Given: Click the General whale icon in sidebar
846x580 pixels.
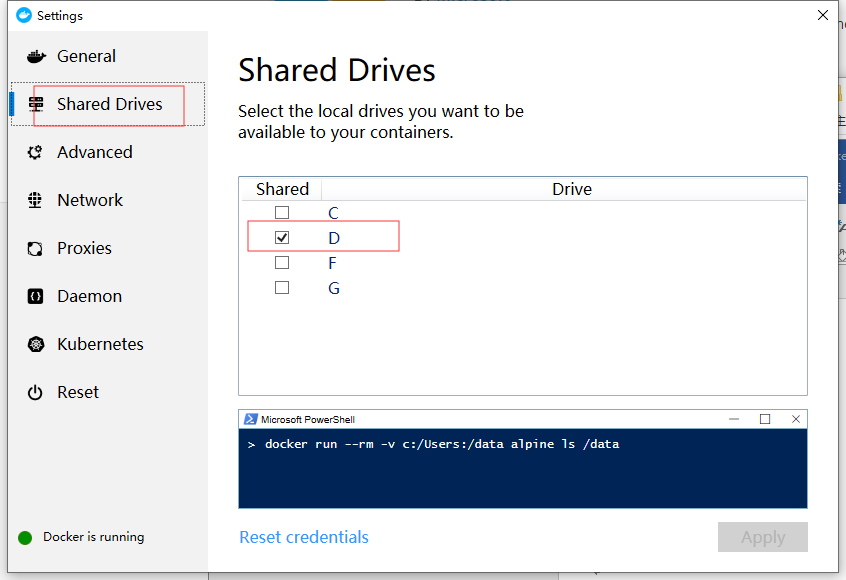Looking at the screenshot, I should tap(36, 56).
